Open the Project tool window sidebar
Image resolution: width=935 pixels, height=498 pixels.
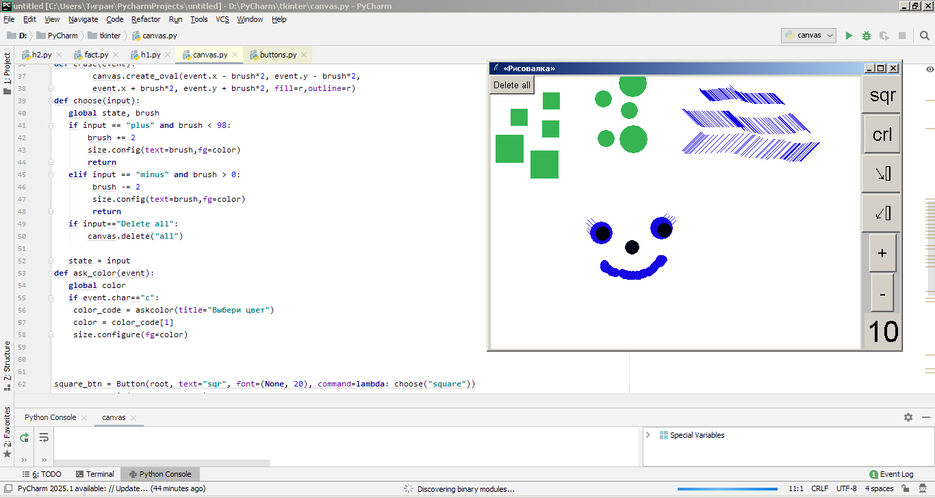pyautogui.click(x=7, y=74)
